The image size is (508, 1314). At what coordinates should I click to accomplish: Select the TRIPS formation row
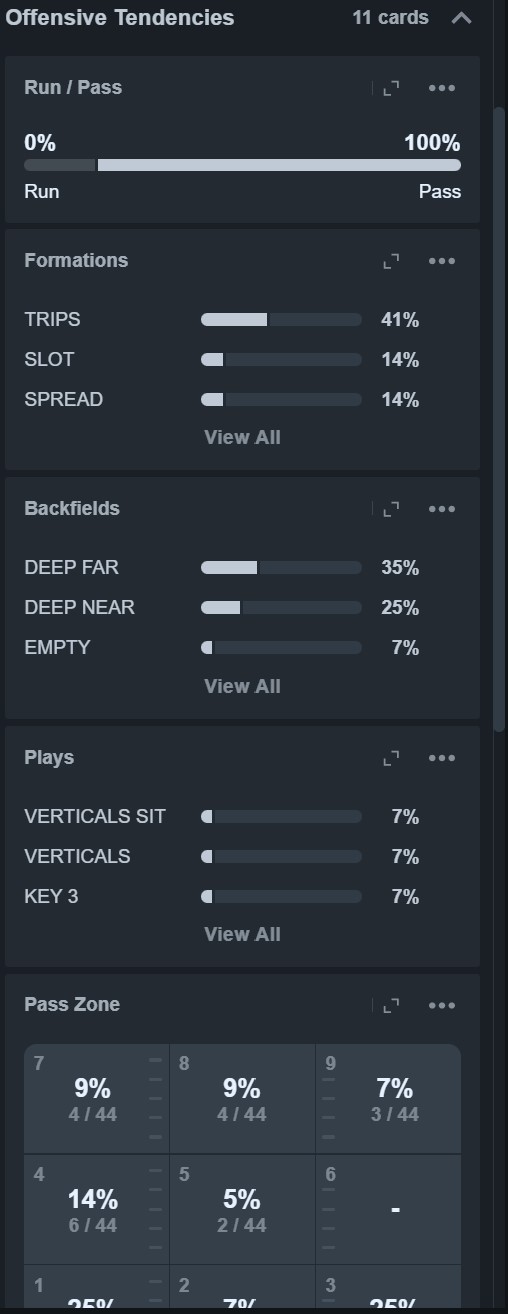coord(222,320)
